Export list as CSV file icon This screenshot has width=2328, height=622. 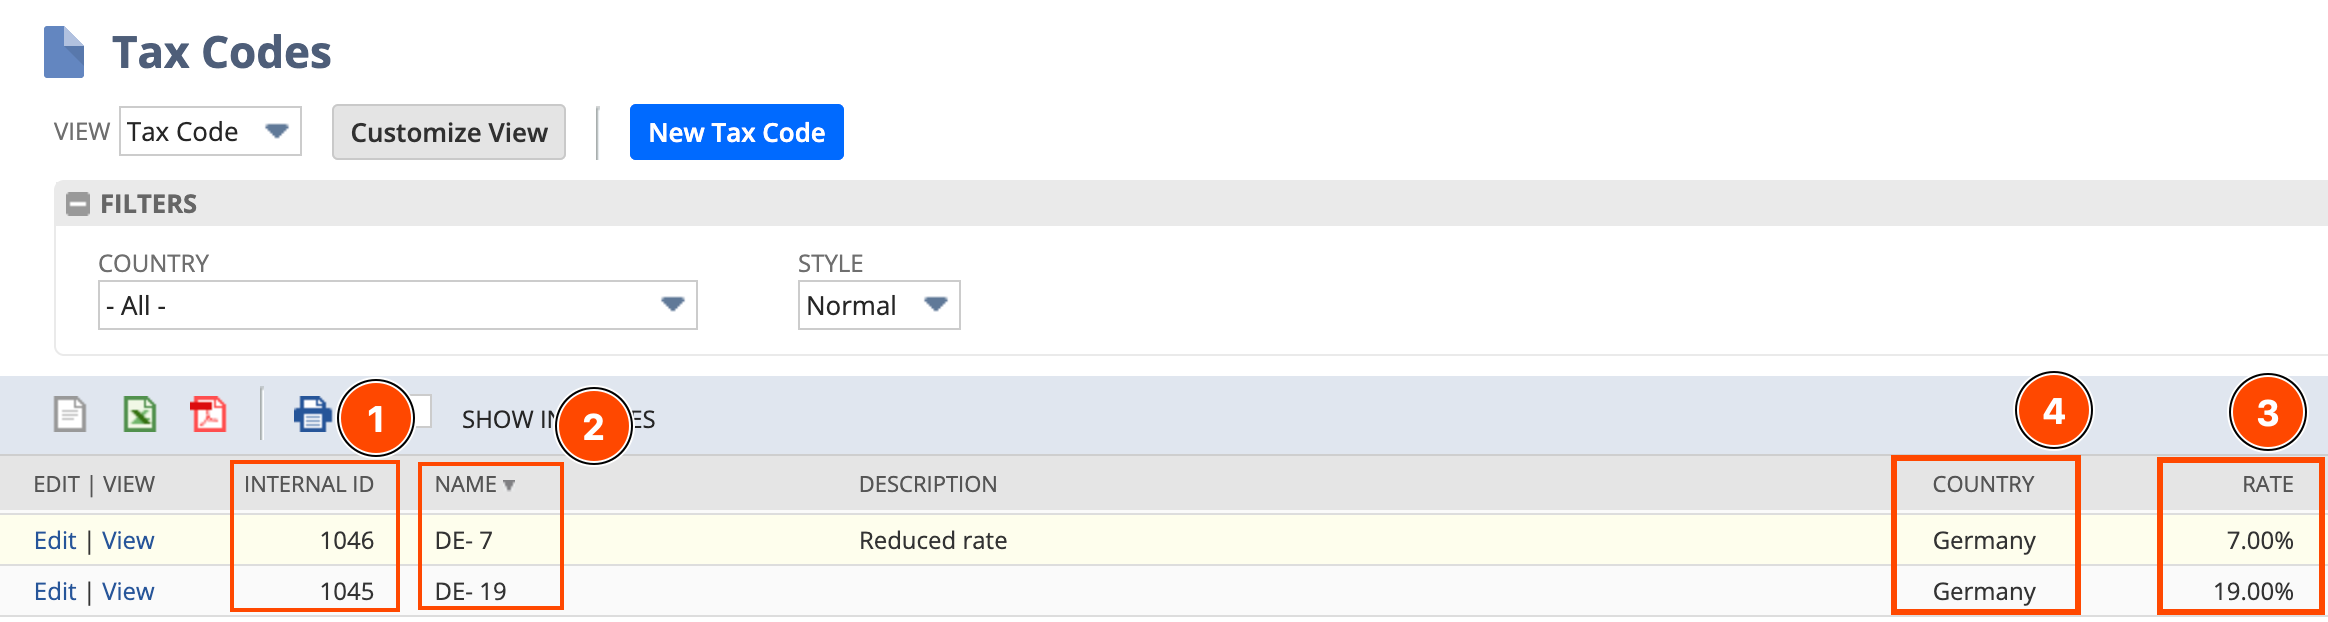point(70,413)
